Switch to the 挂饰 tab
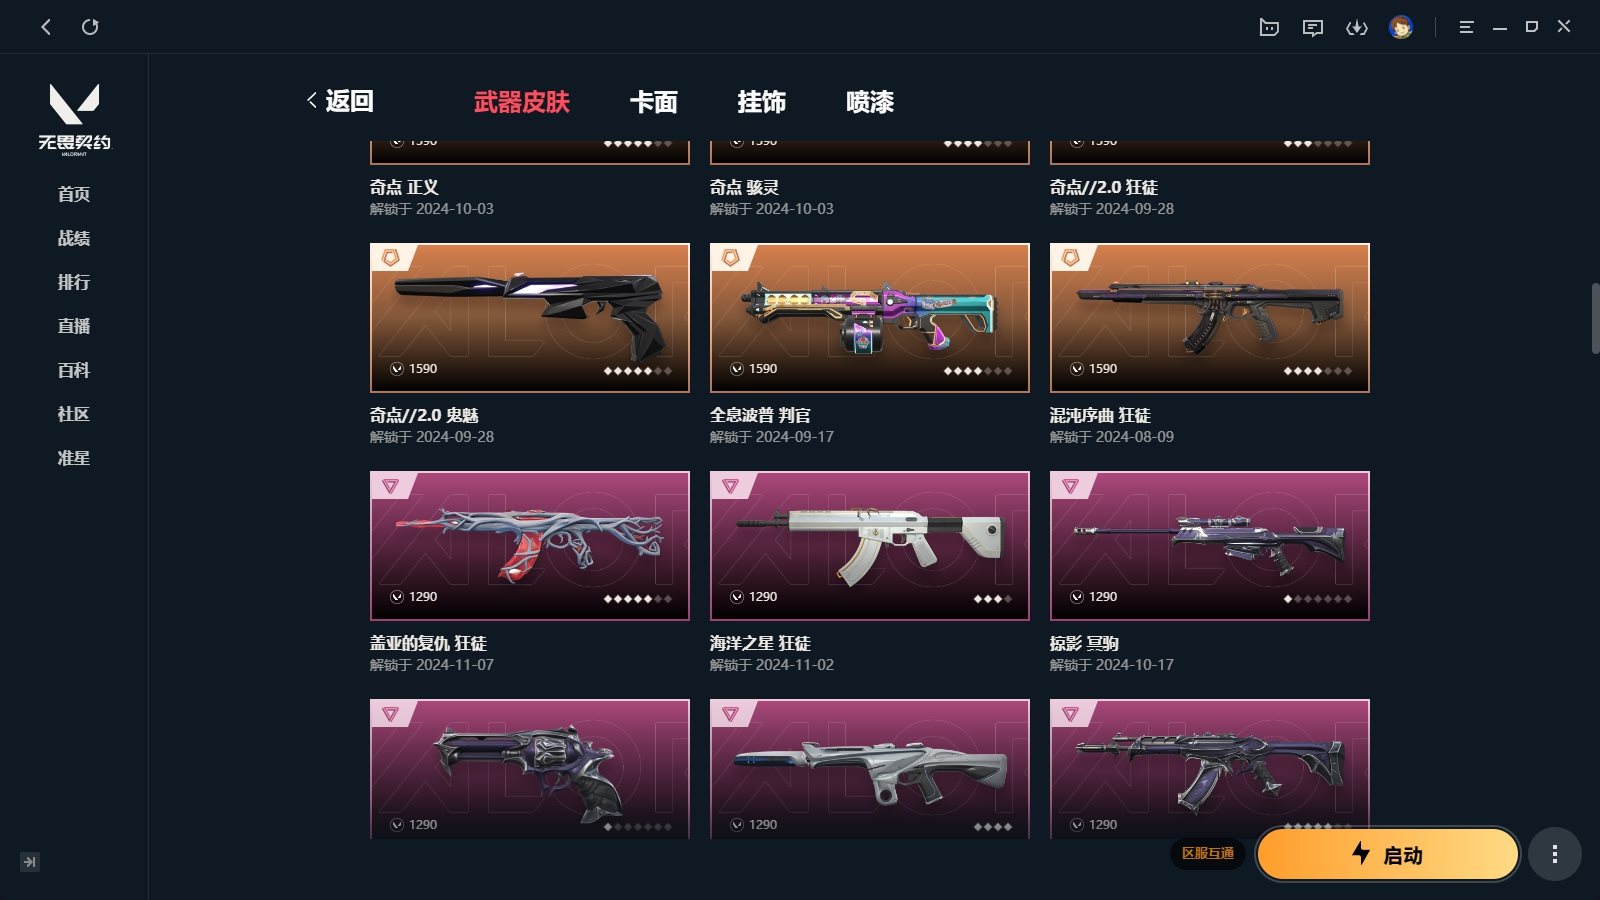Screen dimensions: 1600x900 point(762,102)
